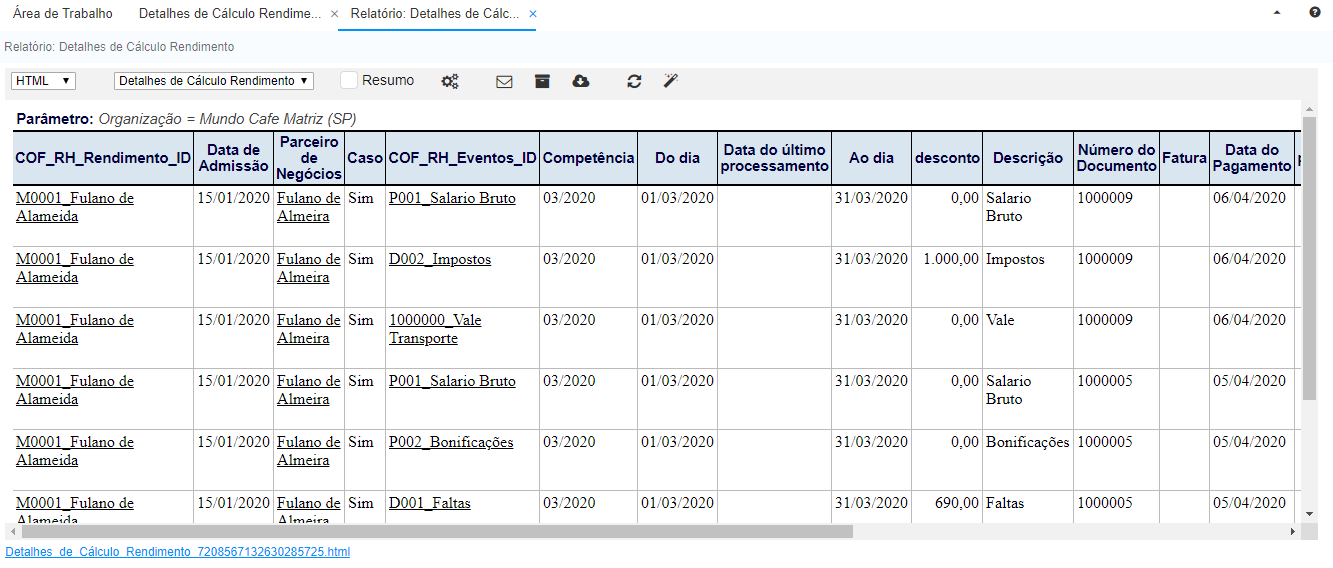Image resolution: width=1333 pixels, height=568 pixels.
Task: Expand the Detalhes de Cálculo Rendimento dropdown
Action: pyautogui.click(x=214, y=81)
